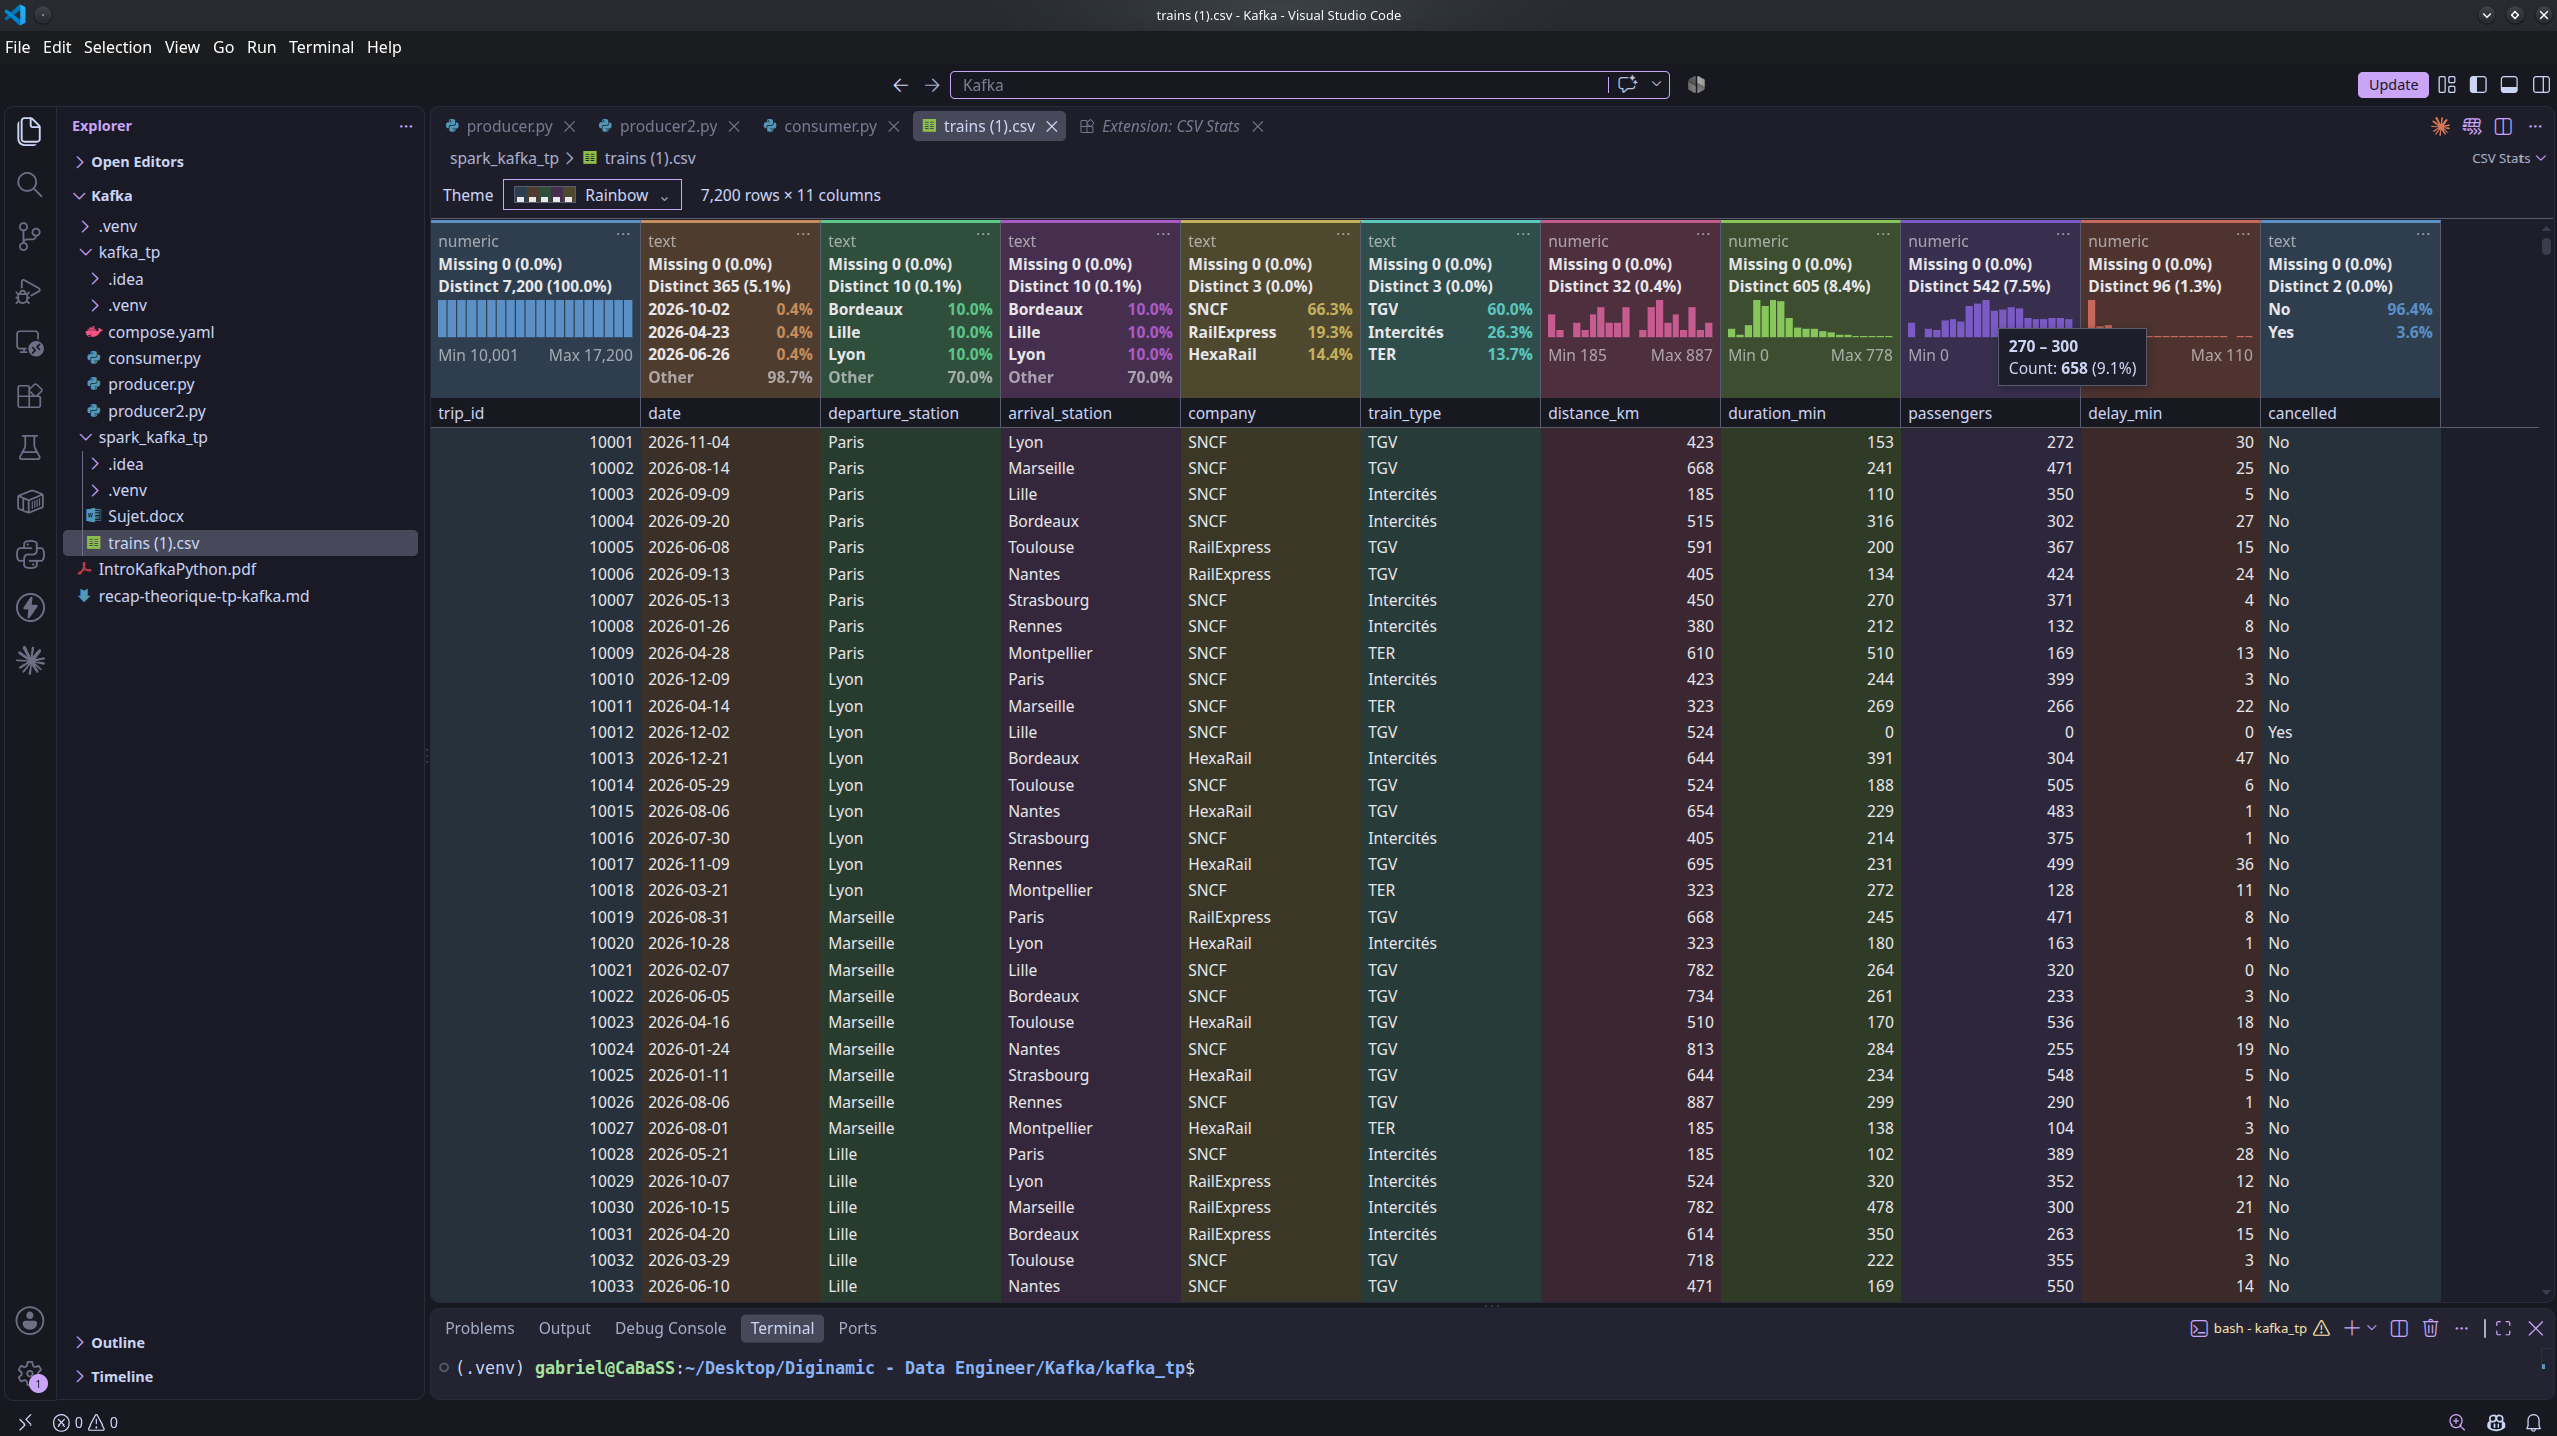Open the Accounts menu icon
Image resolution: width=2557 pixels, height=1436 pixels.
tap(30, 1320)
